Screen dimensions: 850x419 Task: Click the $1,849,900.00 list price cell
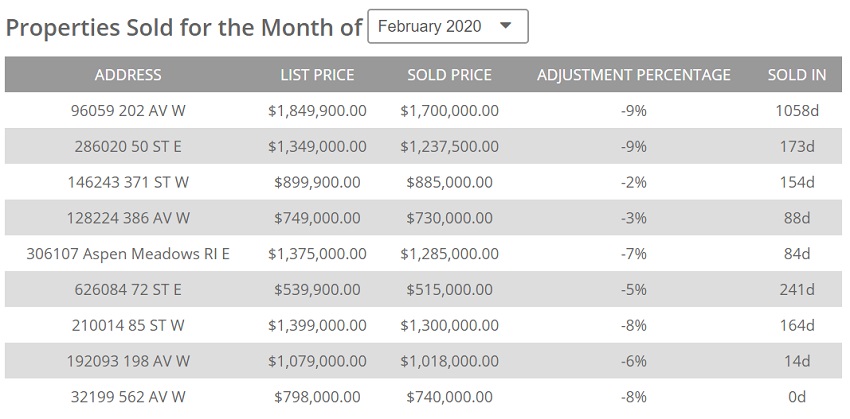(x=317, y=111)
